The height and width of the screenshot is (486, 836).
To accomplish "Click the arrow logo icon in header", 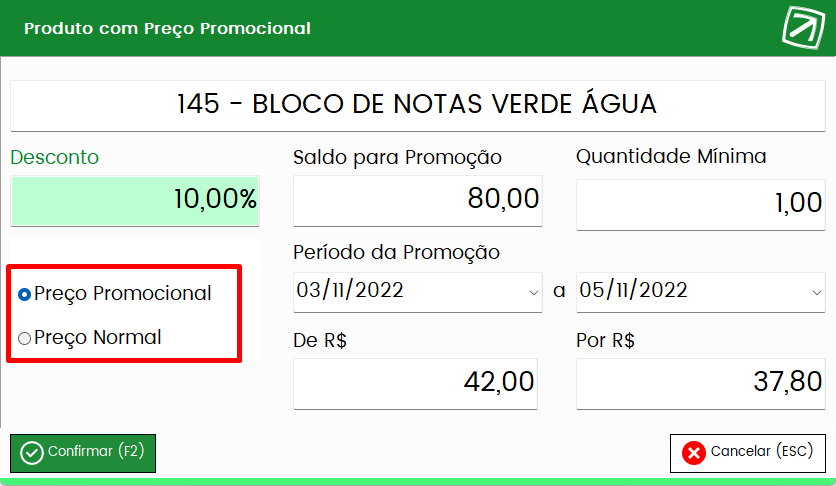I will [x=803, y=27].
